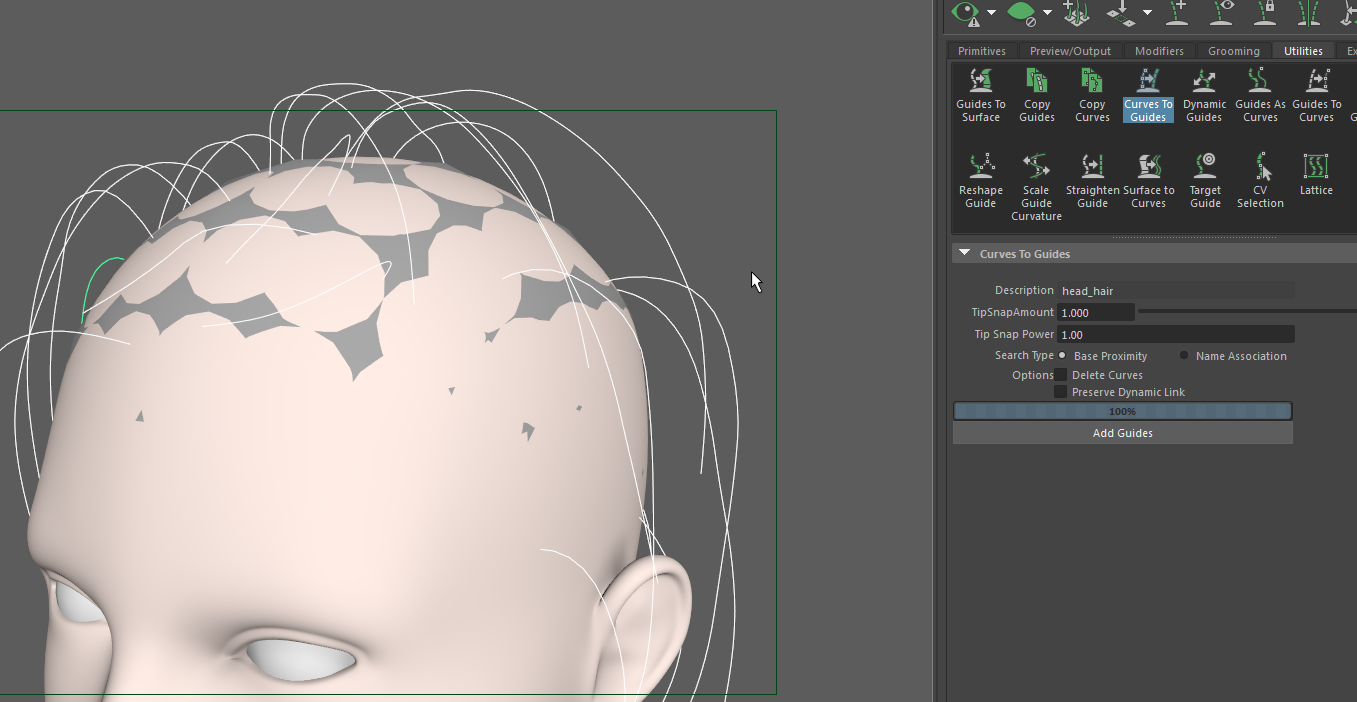
Task: Open the dropdown beside the down-arrow toolbar icon
Action: [1148, 15]
